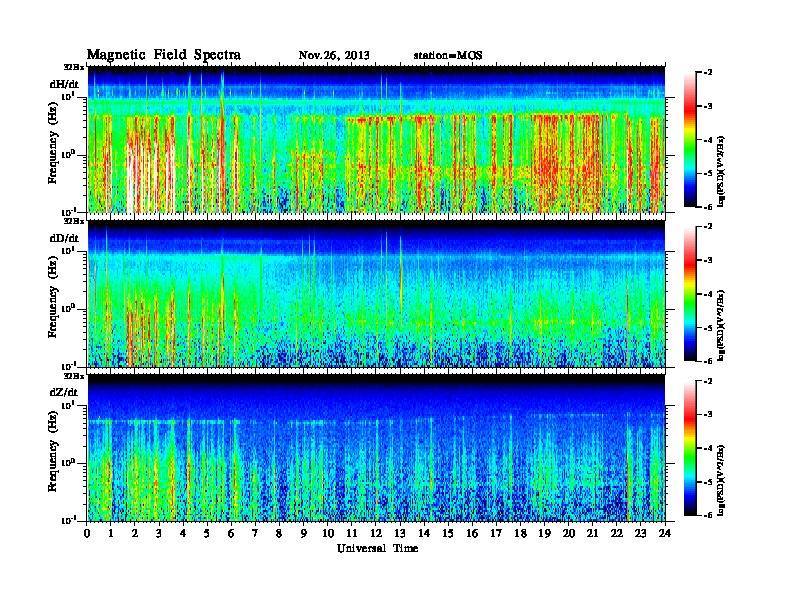Click the 32Hz tick label of dH/dt panel
This screenshot has width=792, height=612.
(x=74, y=67)
